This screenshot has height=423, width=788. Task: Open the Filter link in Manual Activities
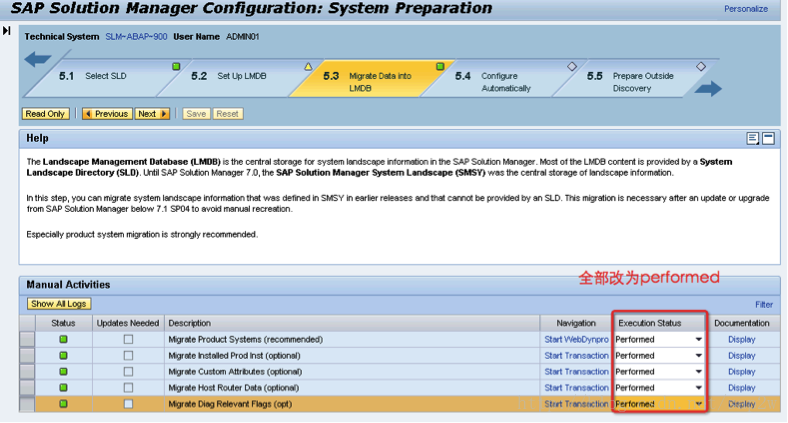(x=764, y=304)
